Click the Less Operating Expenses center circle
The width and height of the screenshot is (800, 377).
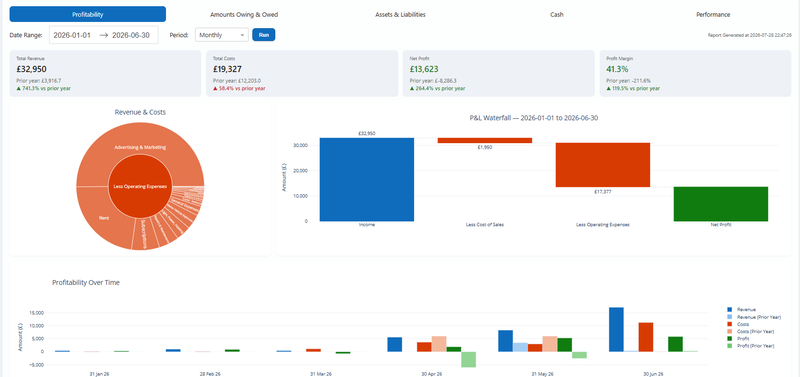pos(140,186)
